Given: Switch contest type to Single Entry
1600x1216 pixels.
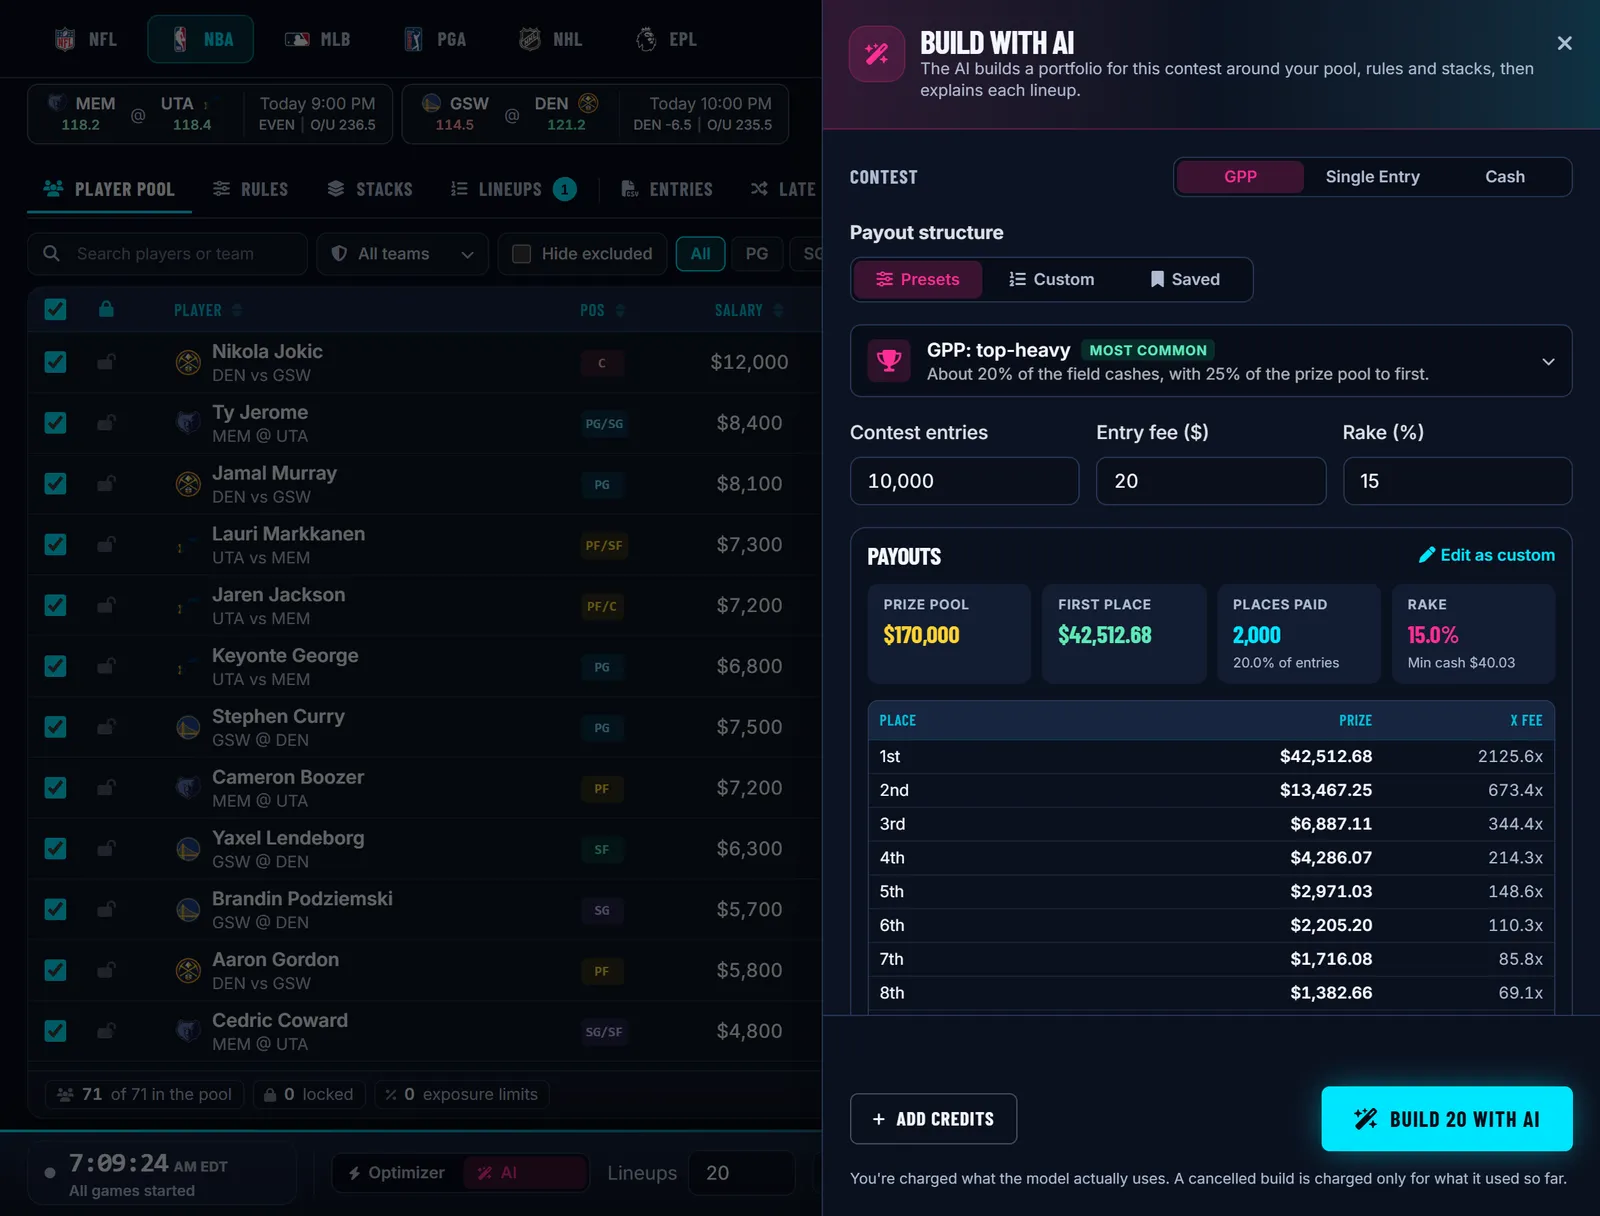Looking at the screenshot, I should 1372,177.
